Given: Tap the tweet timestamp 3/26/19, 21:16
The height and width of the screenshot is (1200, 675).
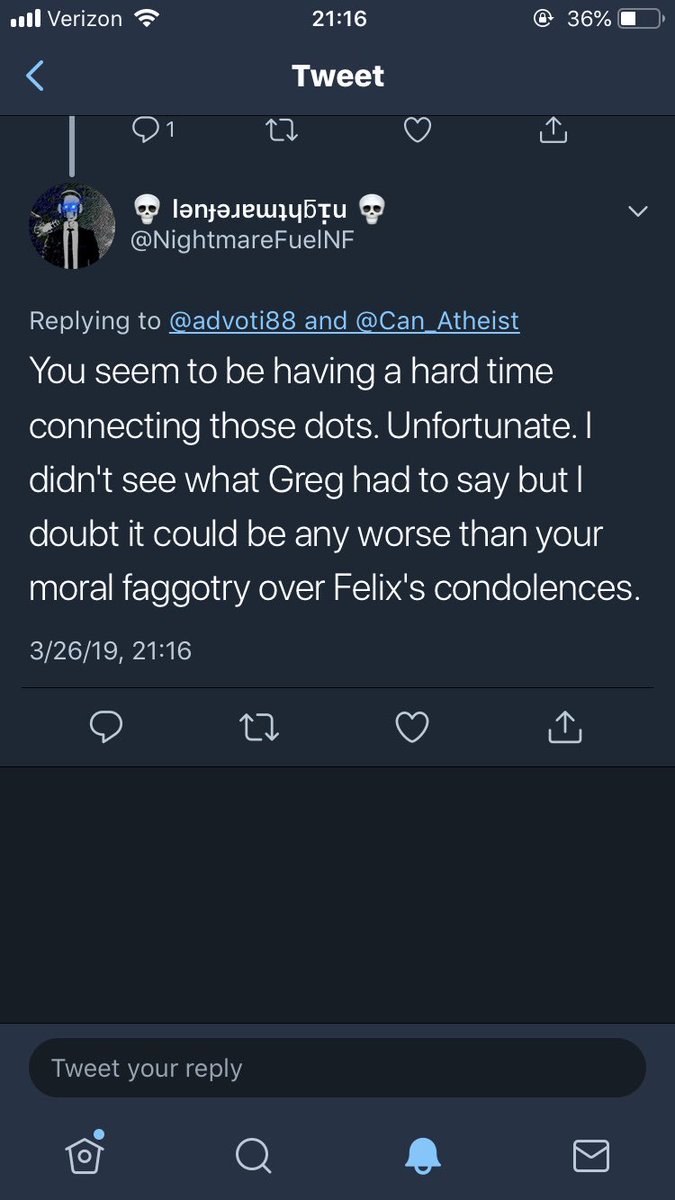Looking at the screenshot, I should click(110, 651).
